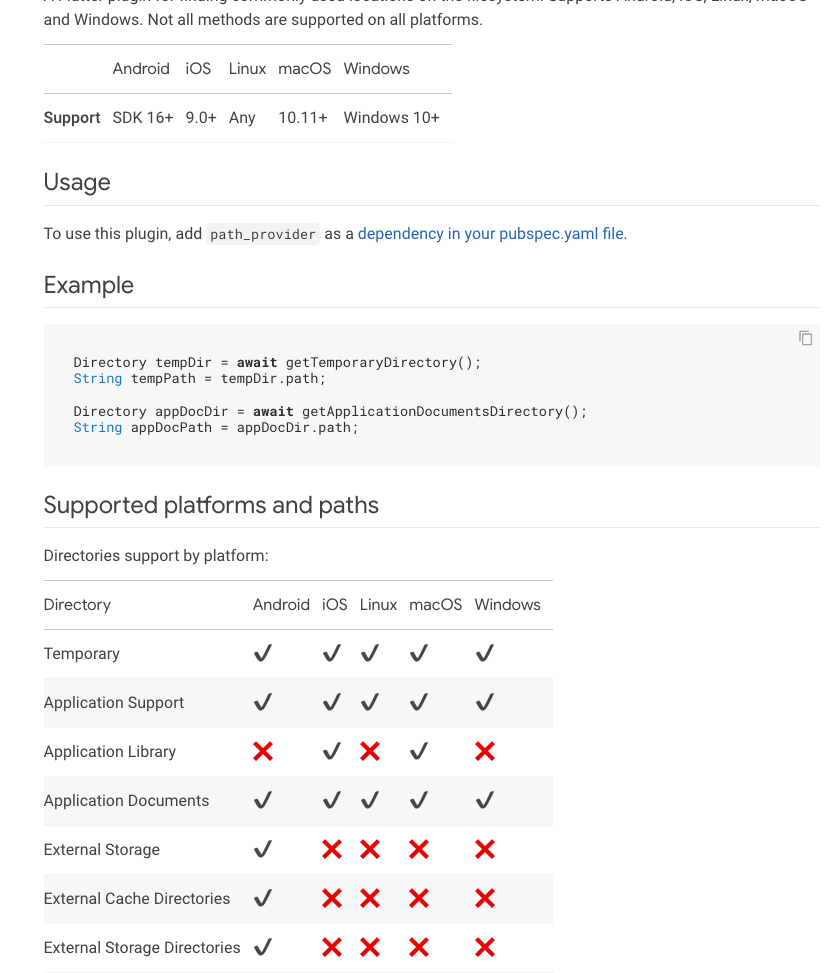Click the red X for Application Library on Android
This screenshot has width=838, height=973.
pyautogui.click(x=263, y=751)
